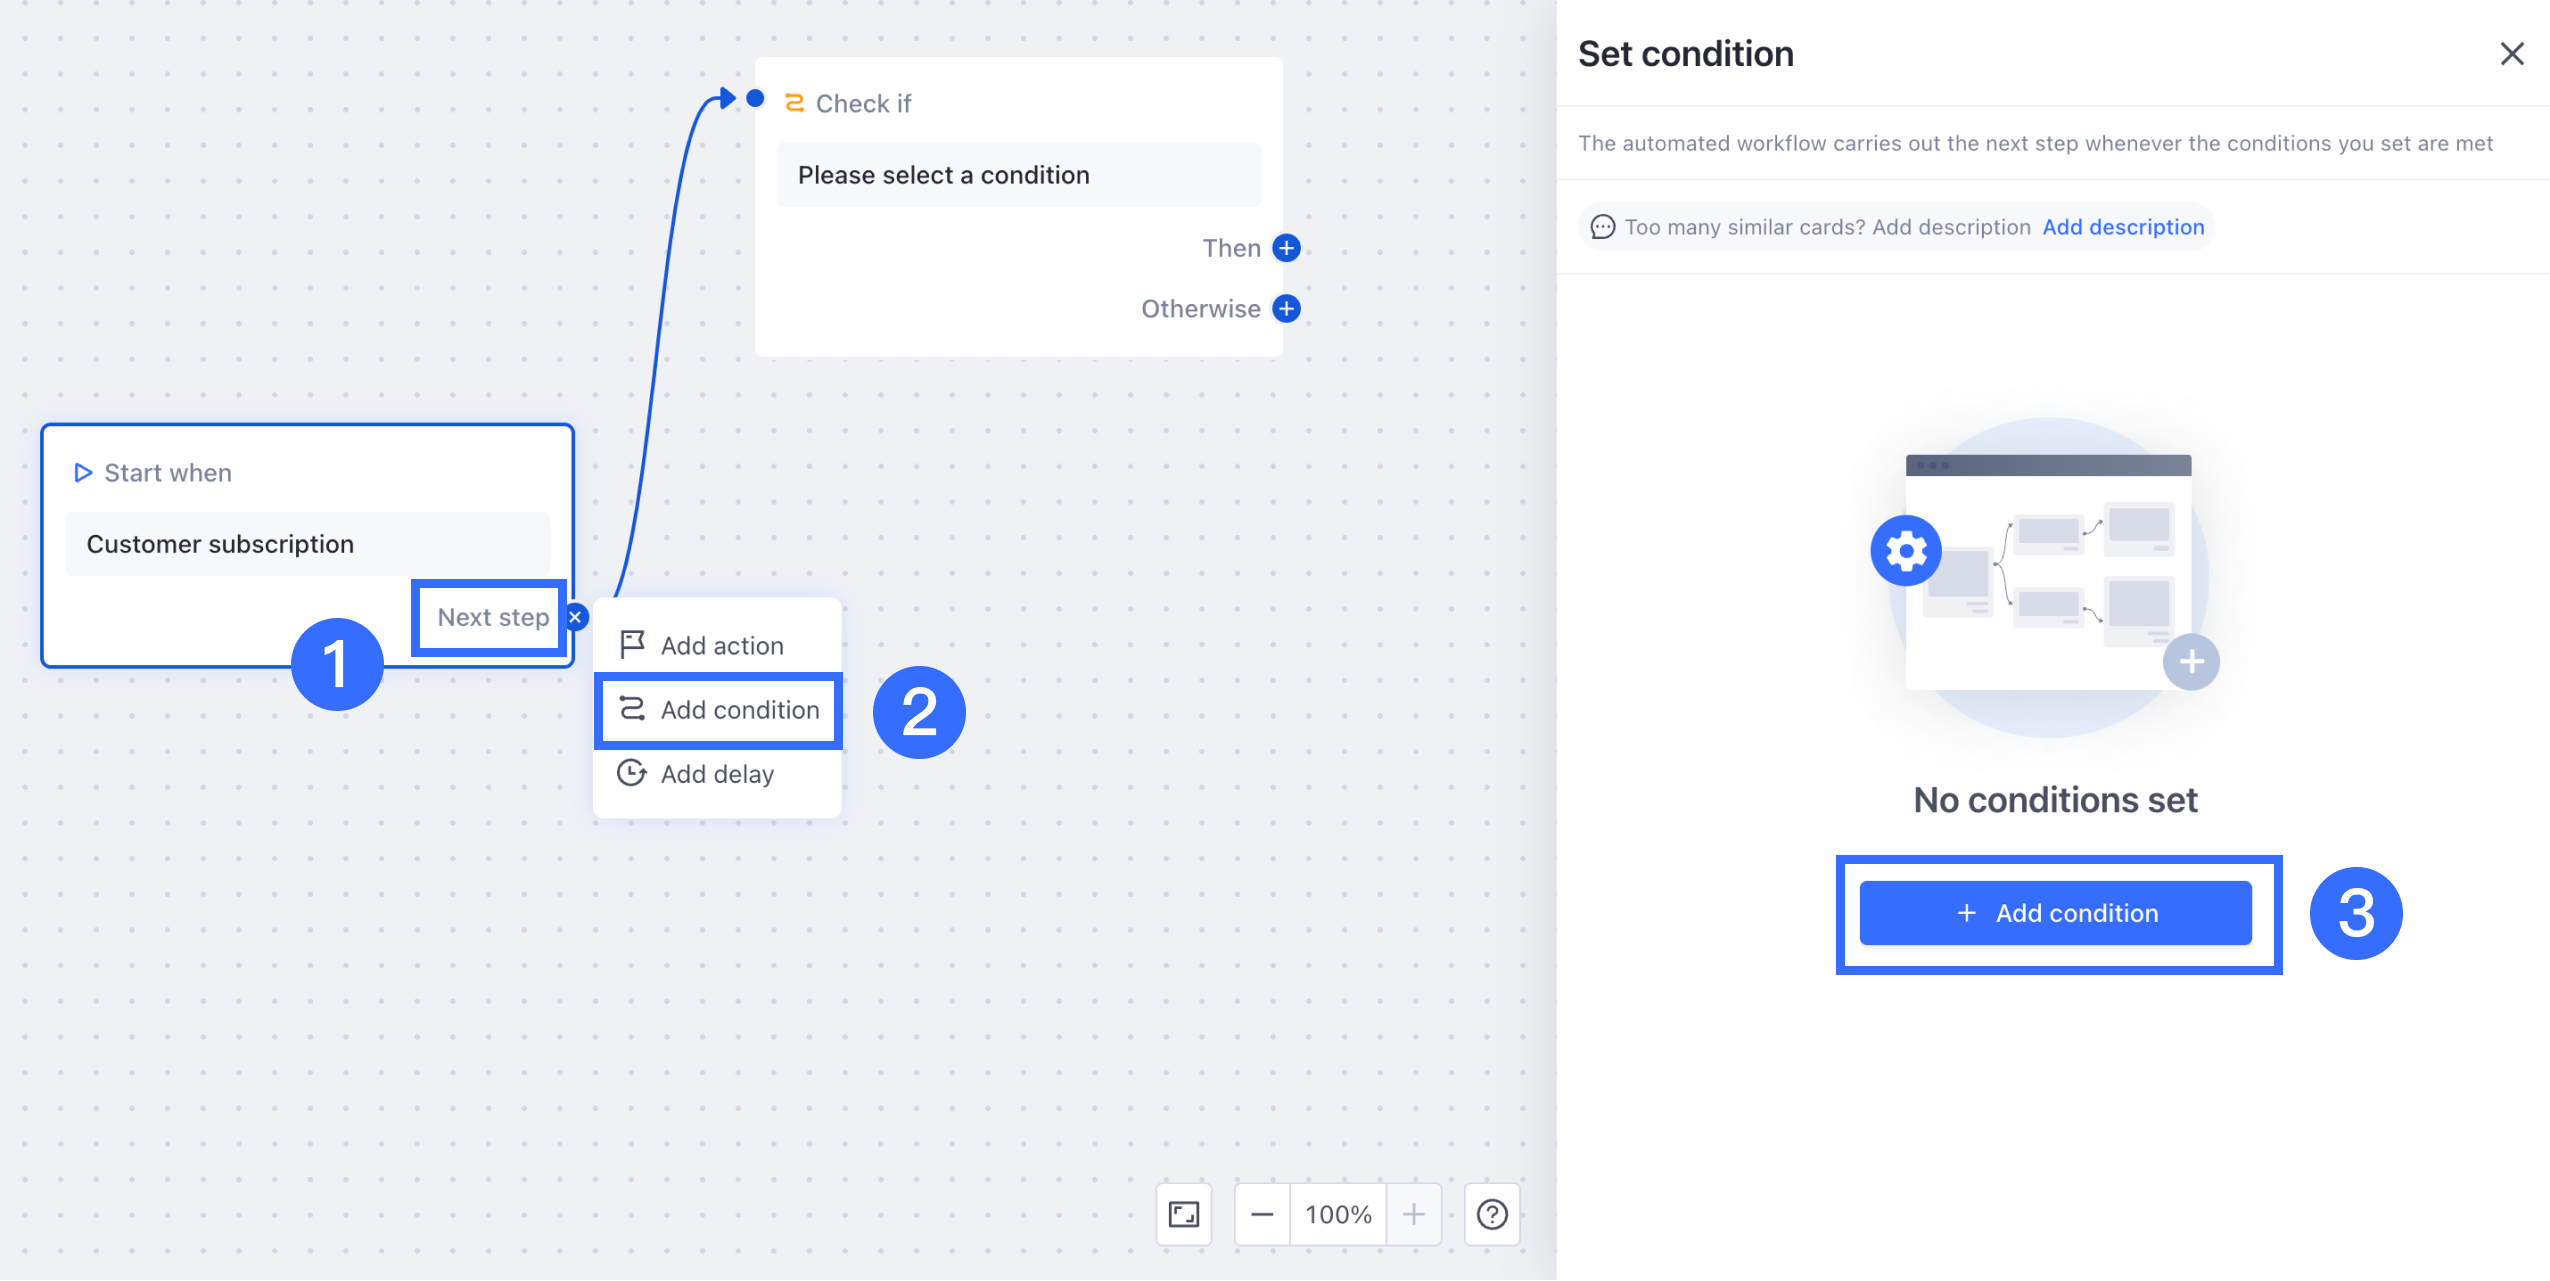Close the Set condition panel

(x=2512, y=54)
